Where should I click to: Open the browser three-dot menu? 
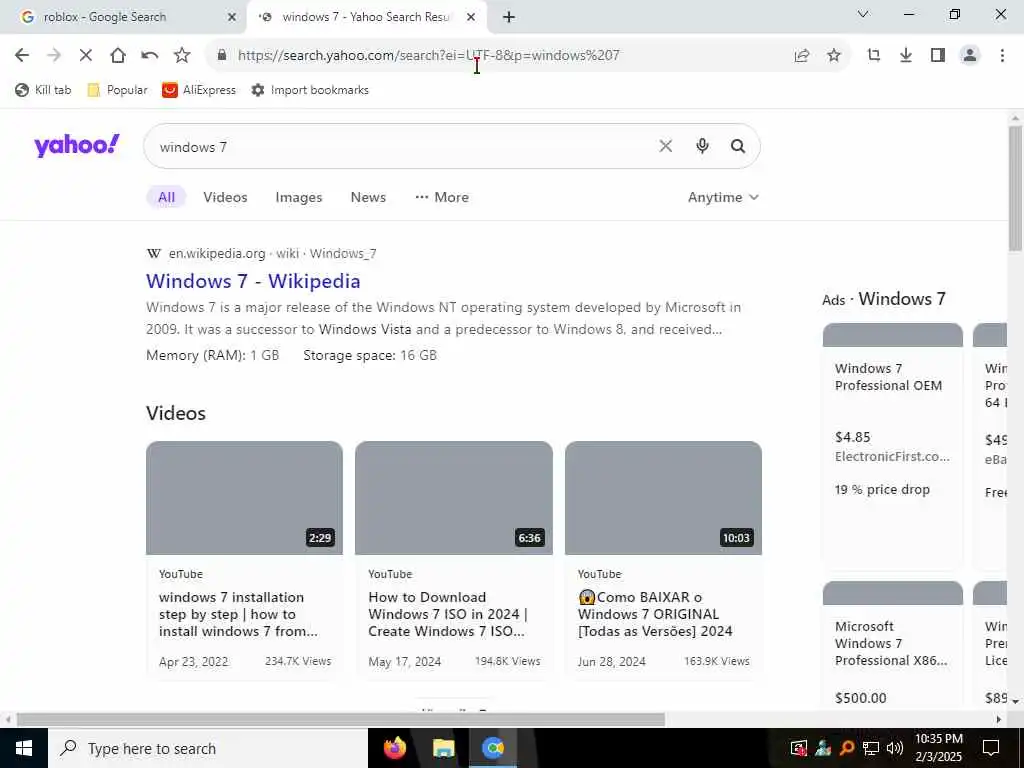coord(1002,56)
